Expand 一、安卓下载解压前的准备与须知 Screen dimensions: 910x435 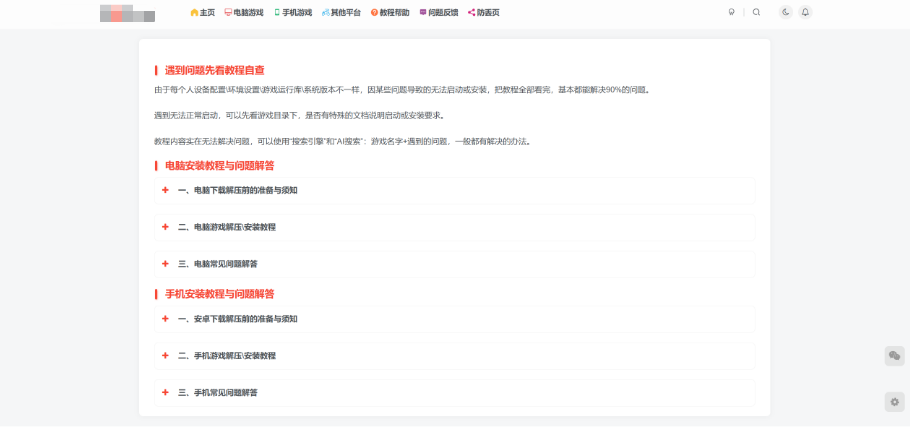[454, 319]
